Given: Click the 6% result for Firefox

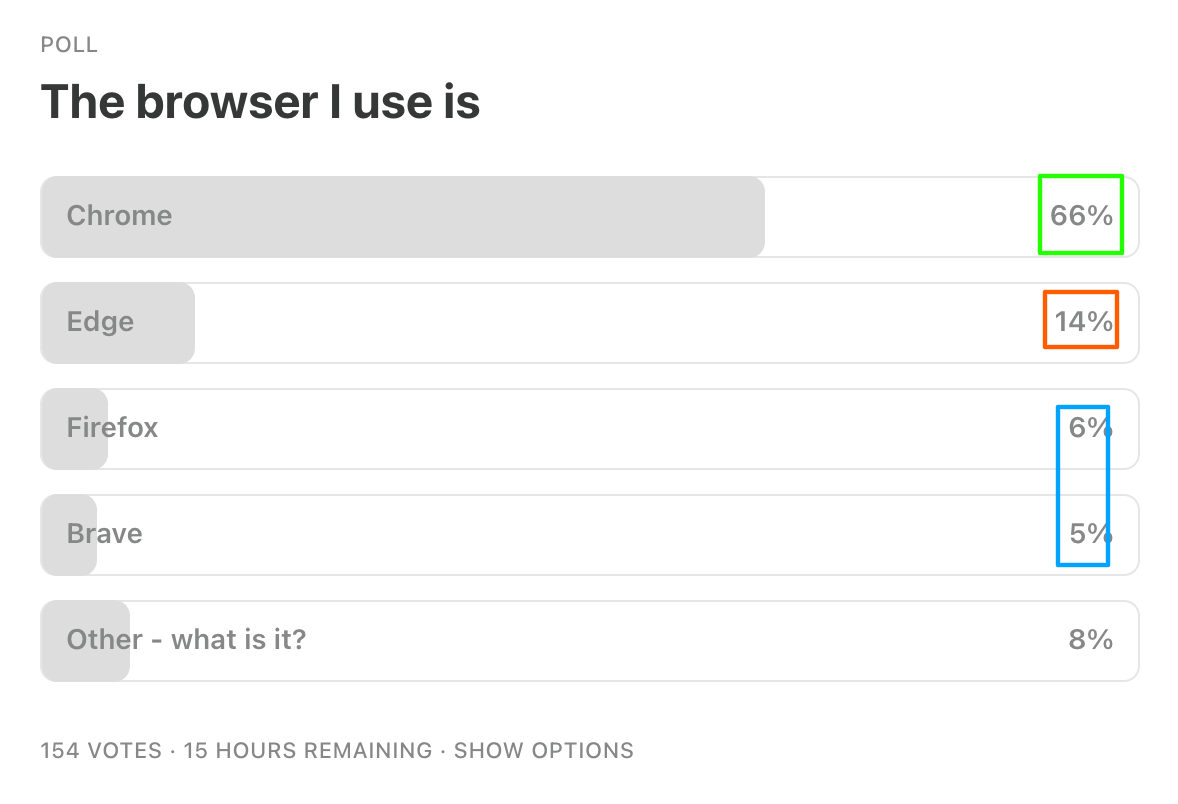Looking at the screenshot, I should (1091, 428).
